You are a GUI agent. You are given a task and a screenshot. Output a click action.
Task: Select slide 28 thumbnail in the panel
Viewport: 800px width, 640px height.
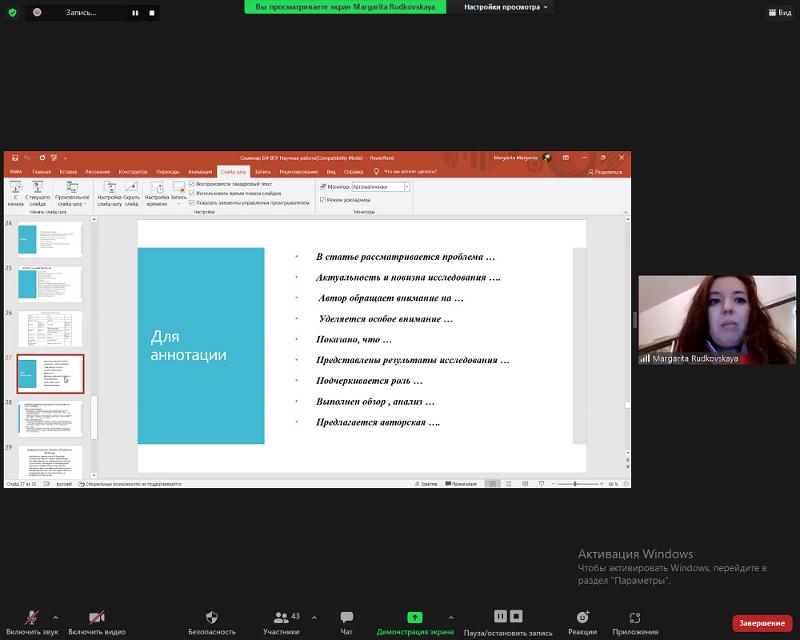pyautogui.click(x=50, y=418)
